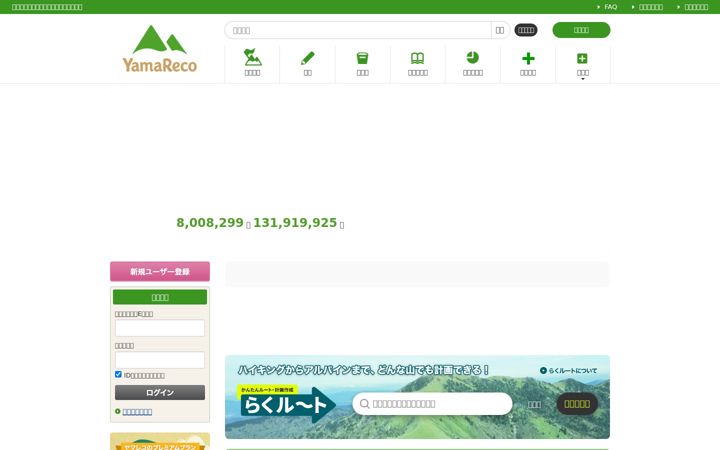Click the green pill button in the header
This screenshot has width=720, height=450.
tap(581, 30)
